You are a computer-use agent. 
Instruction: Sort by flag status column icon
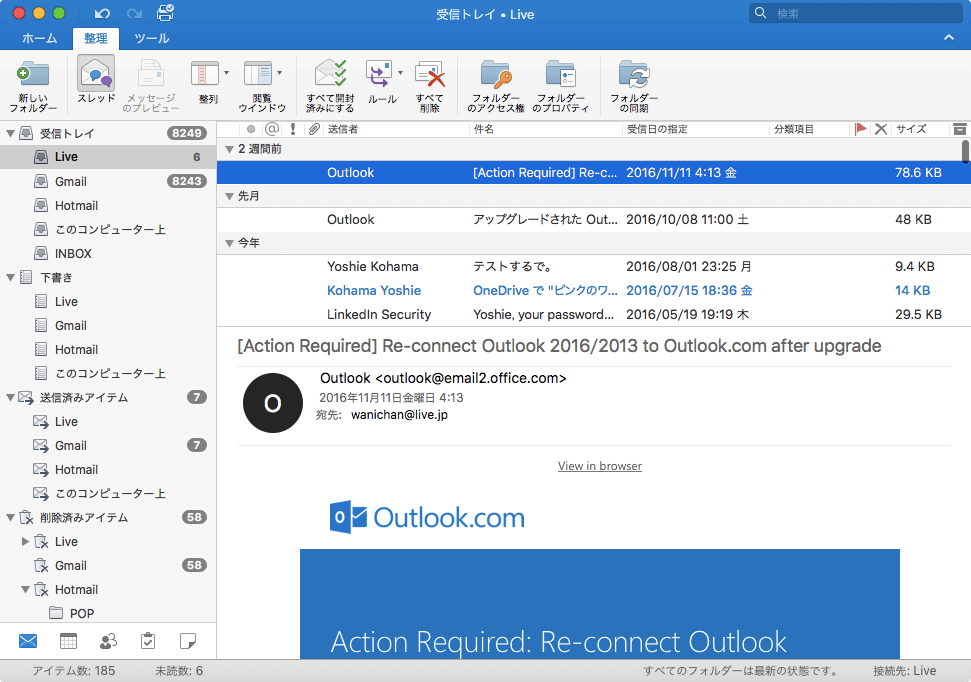click(x=860, y=129)
